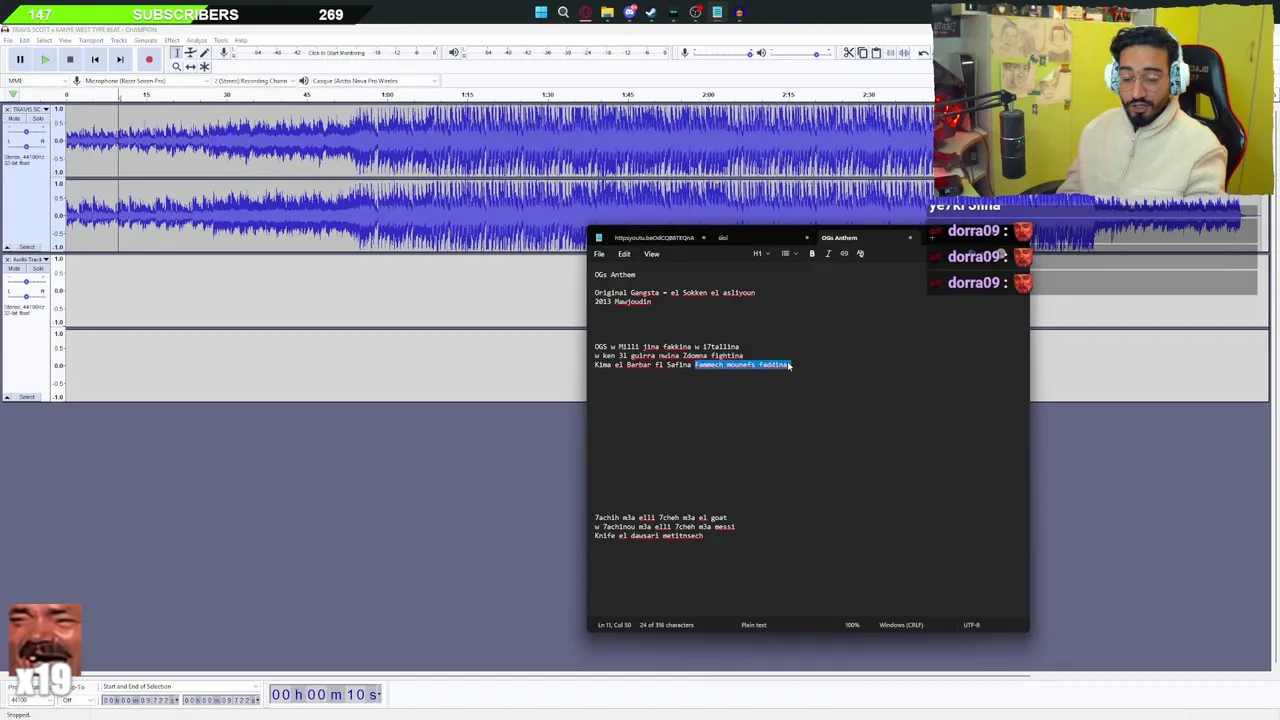
Task: Open the Audacity Tracks menu
Action: (118, 40)
